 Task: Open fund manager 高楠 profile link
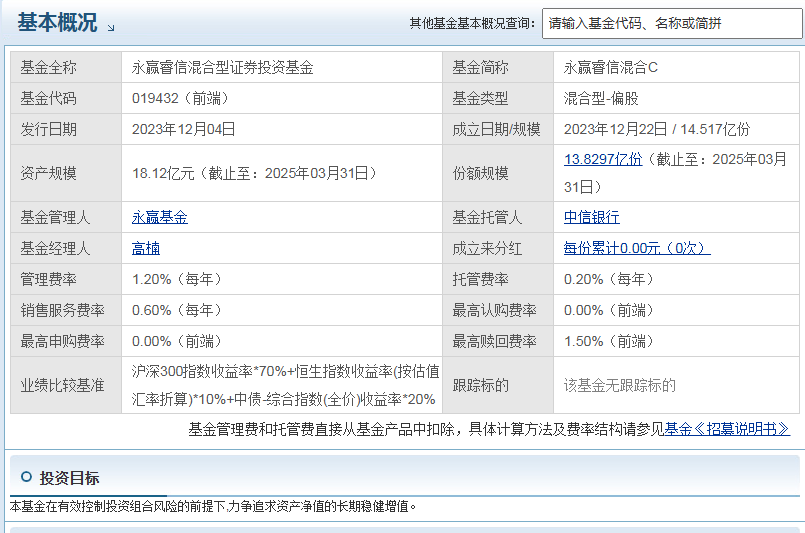pyautogui.click(x=146, y=249)
